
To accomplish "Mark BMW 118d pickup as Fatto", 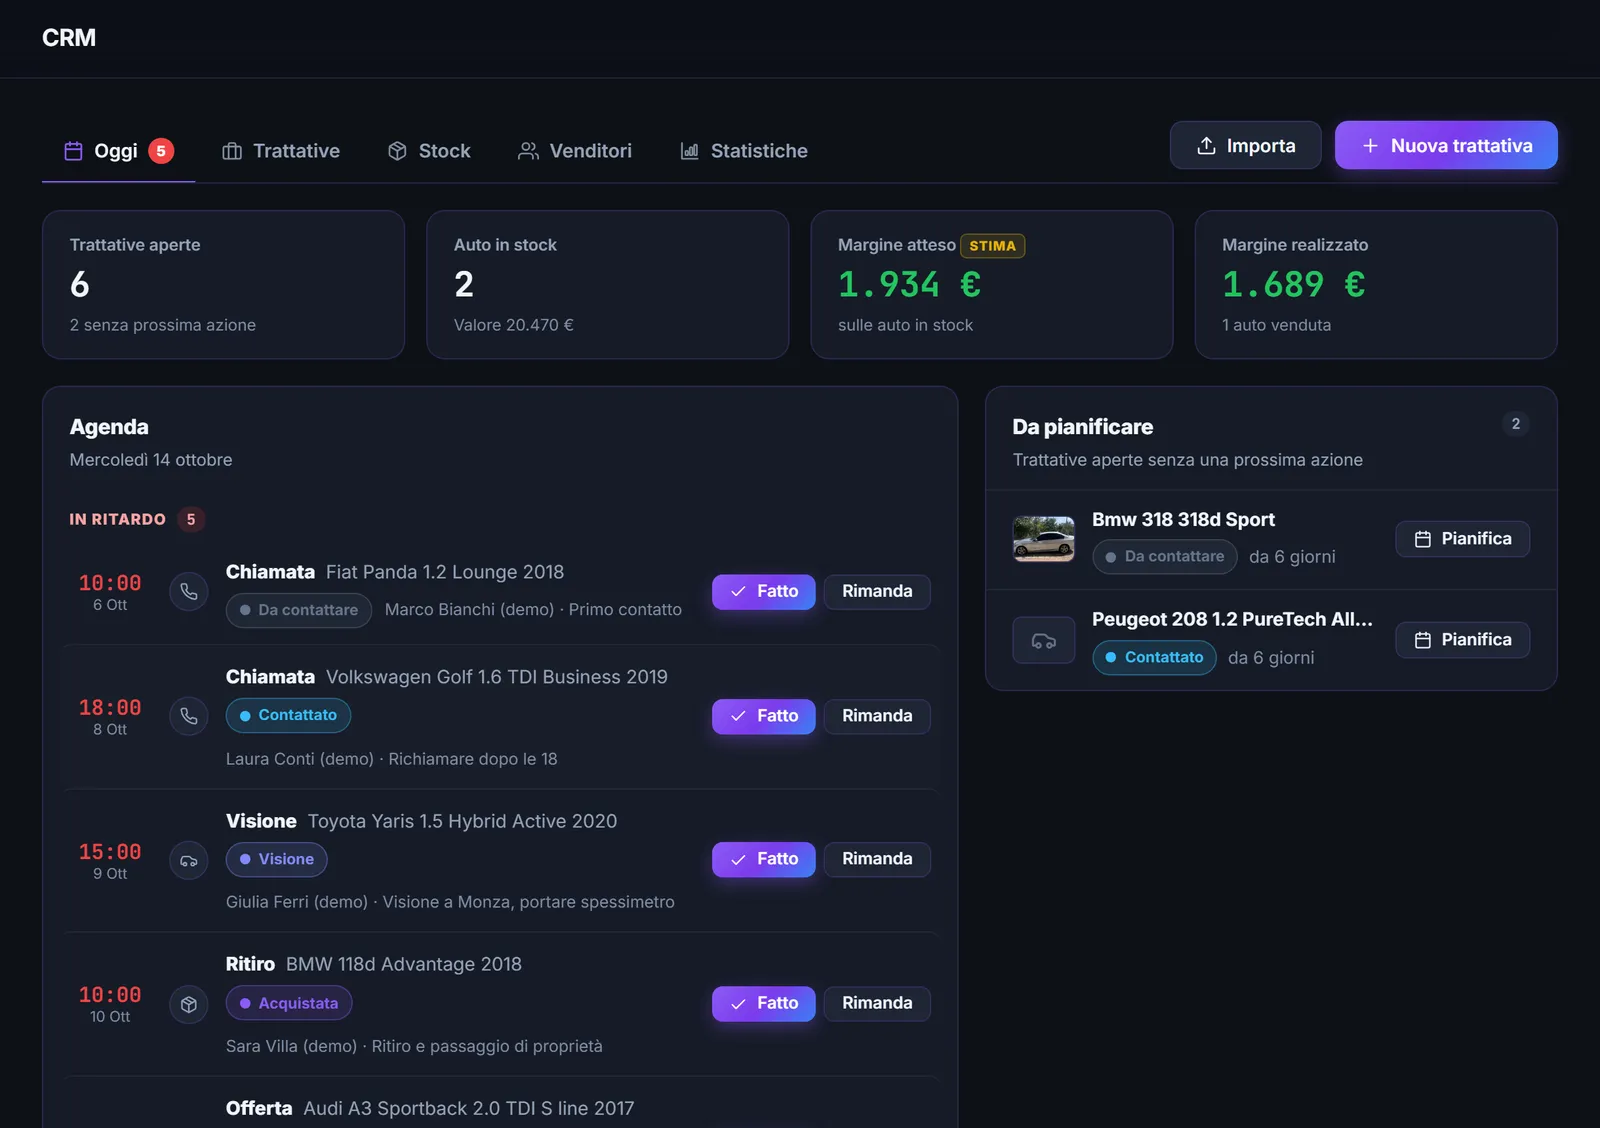I will pyautogui.click(x=764, y=1003).
